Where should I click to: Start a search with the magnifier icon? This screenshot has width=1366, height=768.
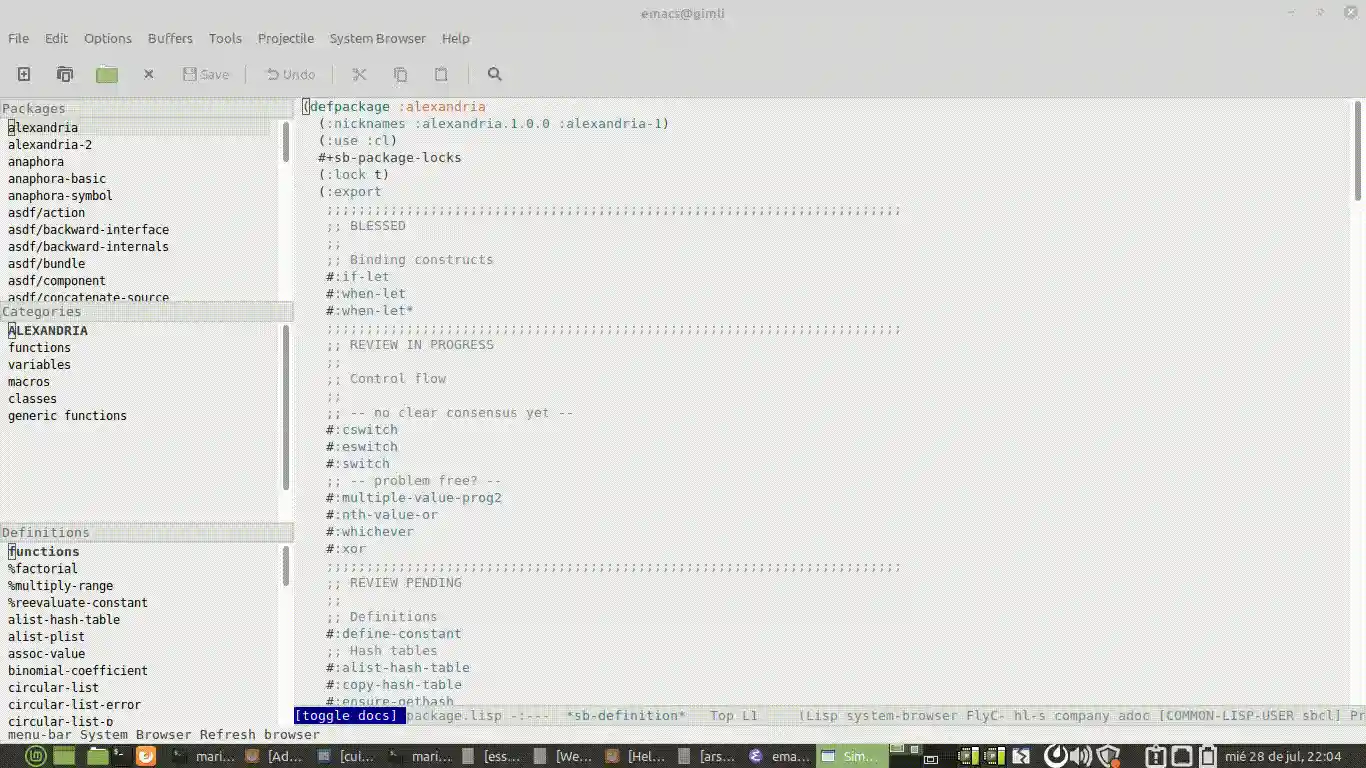pos(494,74)
